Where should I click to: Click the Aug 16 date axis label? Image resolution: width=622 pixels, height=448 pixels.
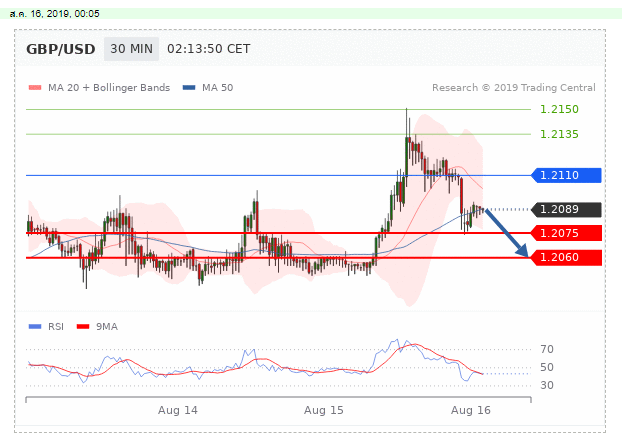pos(471,410)
